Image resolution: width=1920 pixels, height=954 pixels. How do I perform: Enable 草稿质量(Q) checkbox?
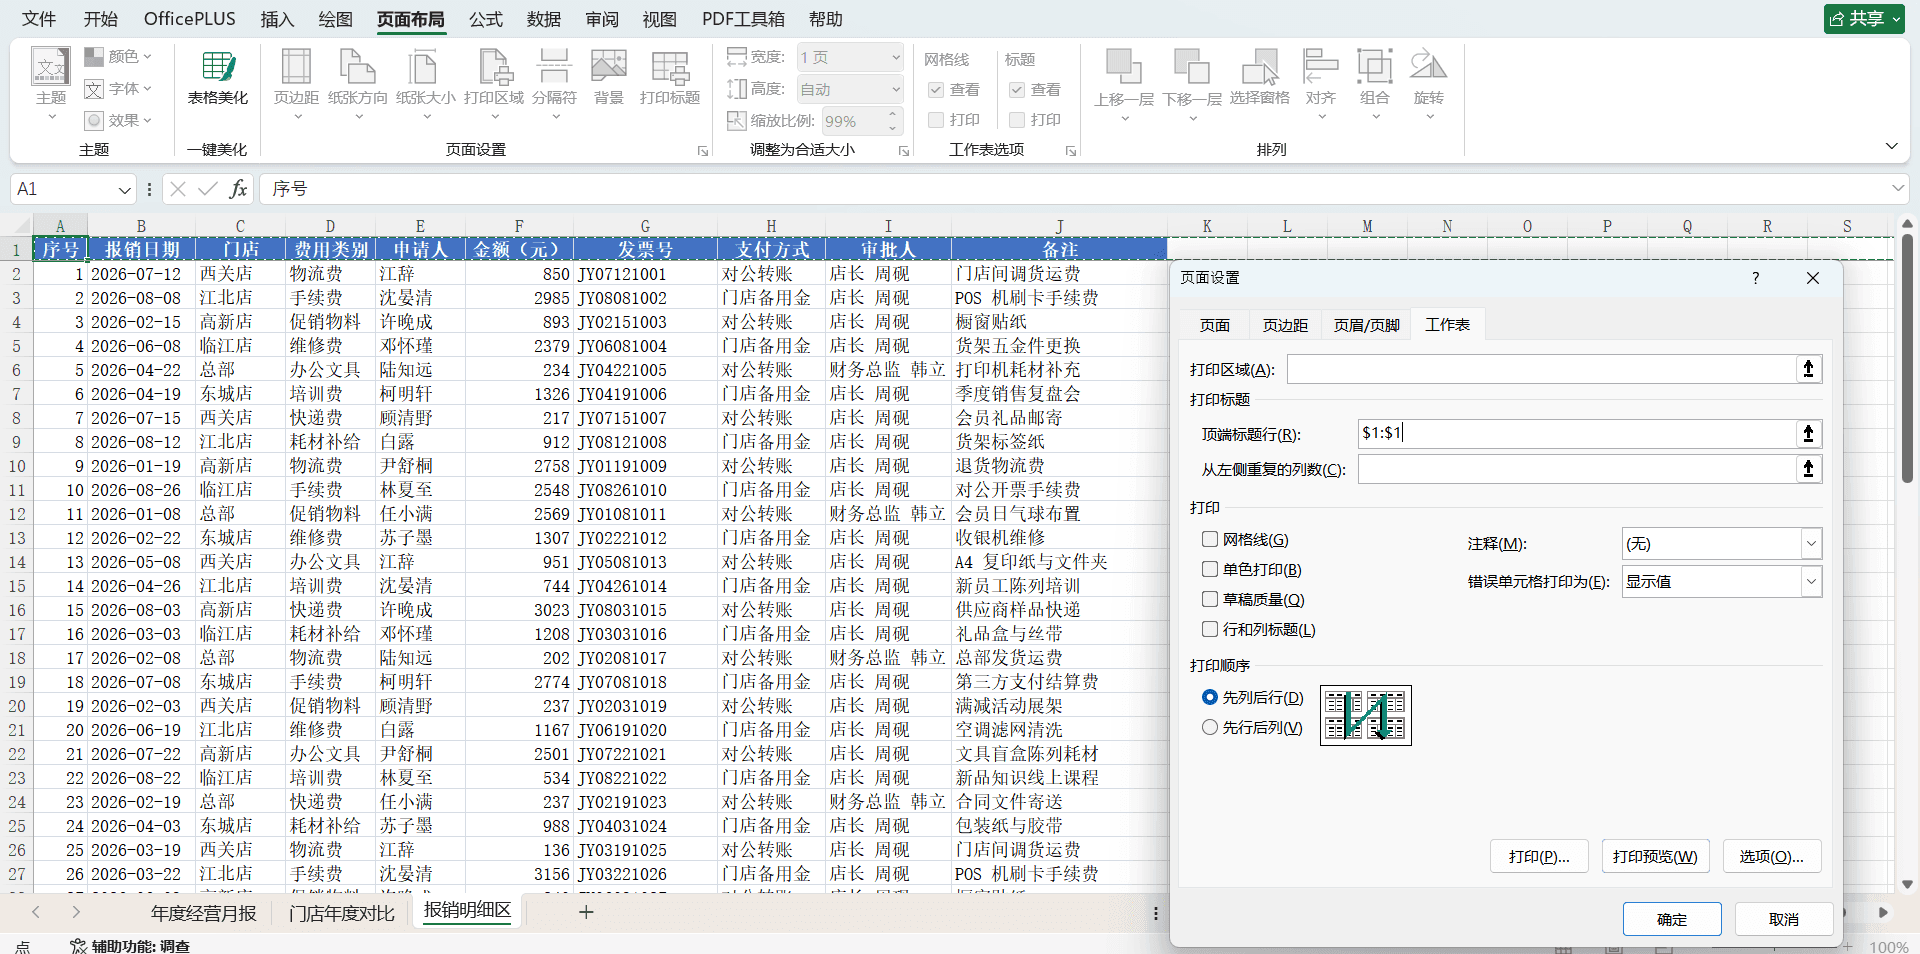pos(1210,599)
